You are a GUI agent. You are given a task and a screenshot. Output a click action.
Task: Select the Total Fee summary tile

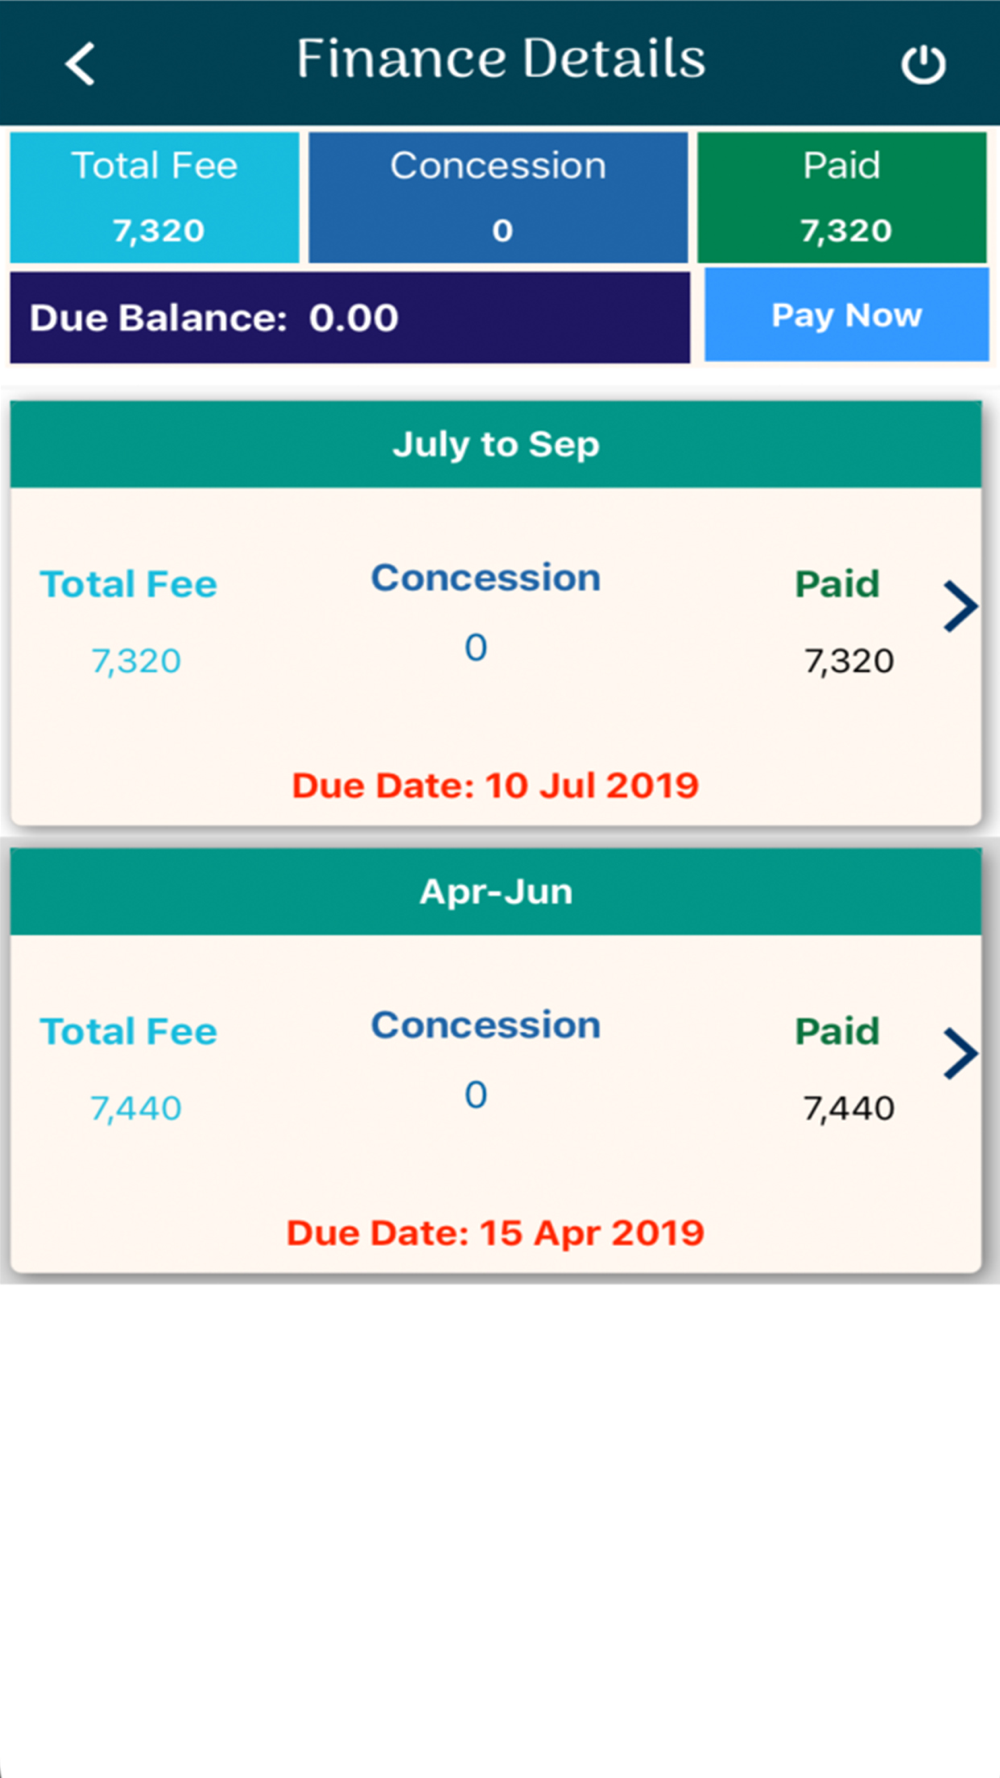point(155,197)
